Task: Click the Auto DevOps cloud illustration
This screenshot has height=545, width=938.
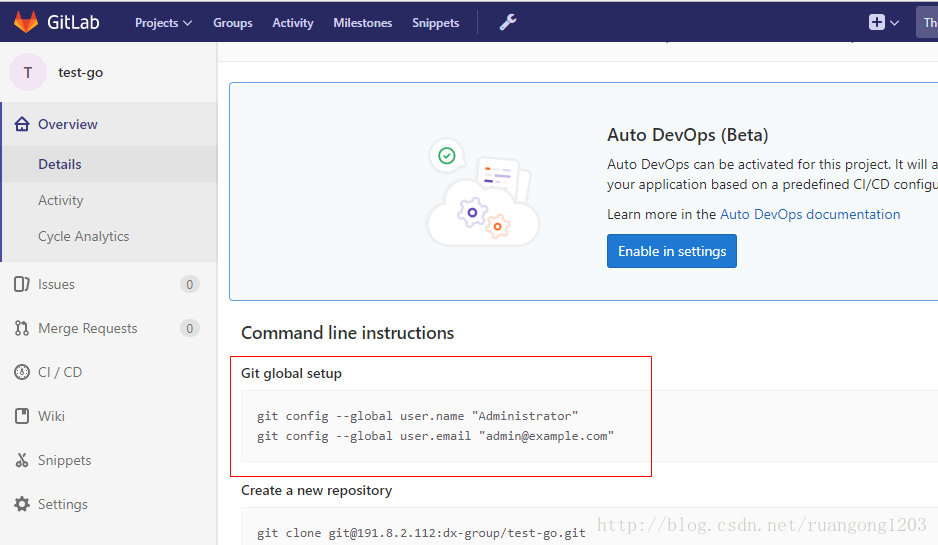Action: pyautogui.click(x=482, y=193)
